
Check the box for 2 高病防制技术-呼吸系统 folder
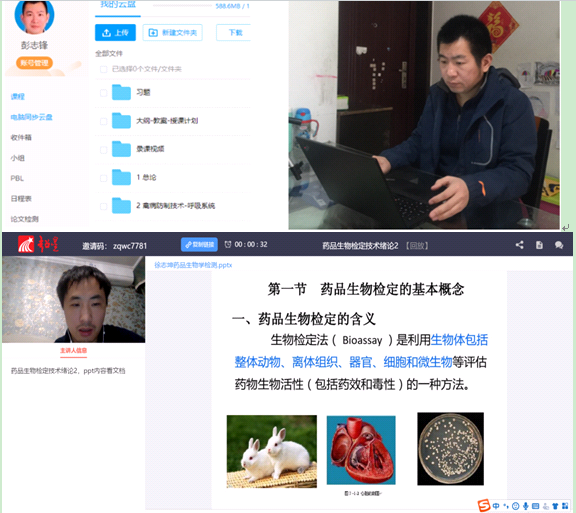point(104,206)
